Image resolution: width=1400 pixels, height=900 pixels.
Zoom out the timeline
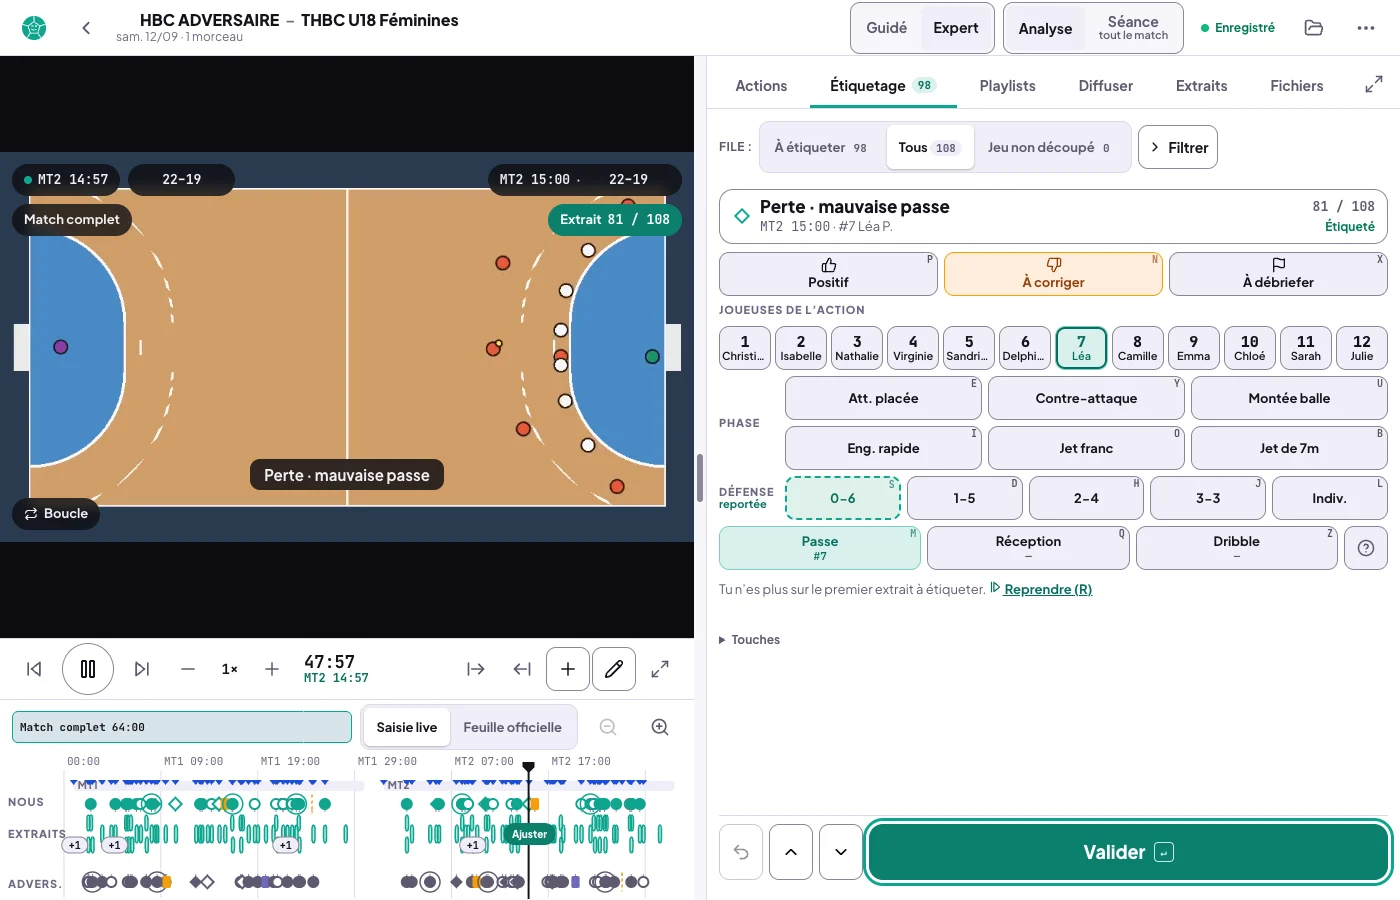tap(608, 727)
